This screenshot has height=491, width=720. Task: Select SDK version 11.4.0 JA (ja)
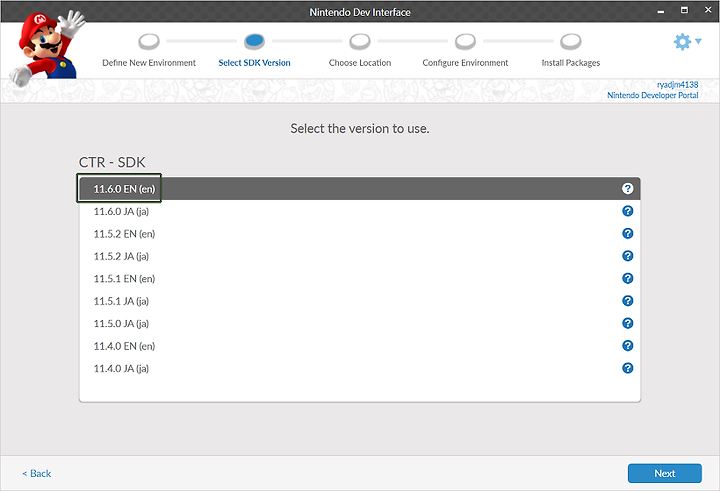tap(360, 368)
